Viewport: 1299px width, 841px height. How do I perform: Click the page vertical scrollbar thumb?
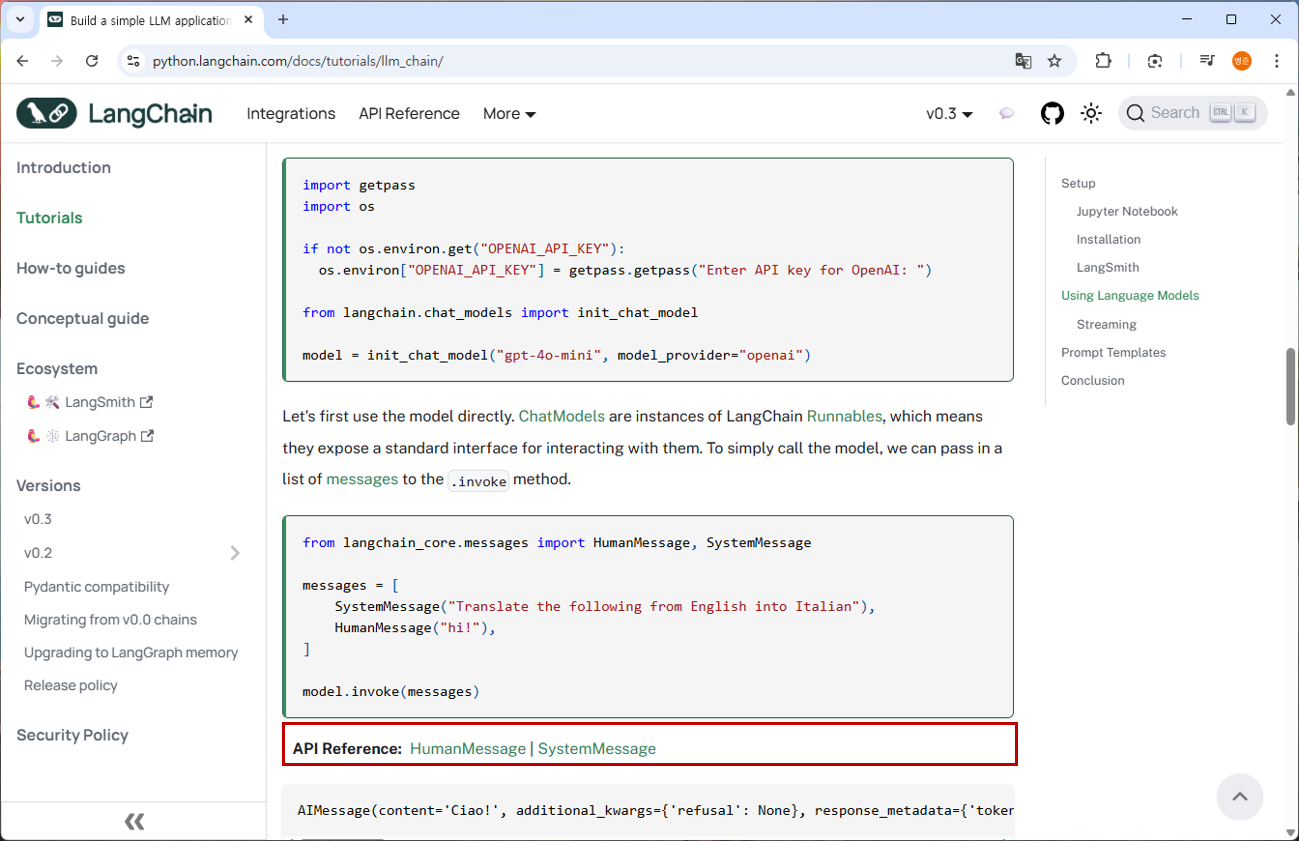coord(1290,387)
